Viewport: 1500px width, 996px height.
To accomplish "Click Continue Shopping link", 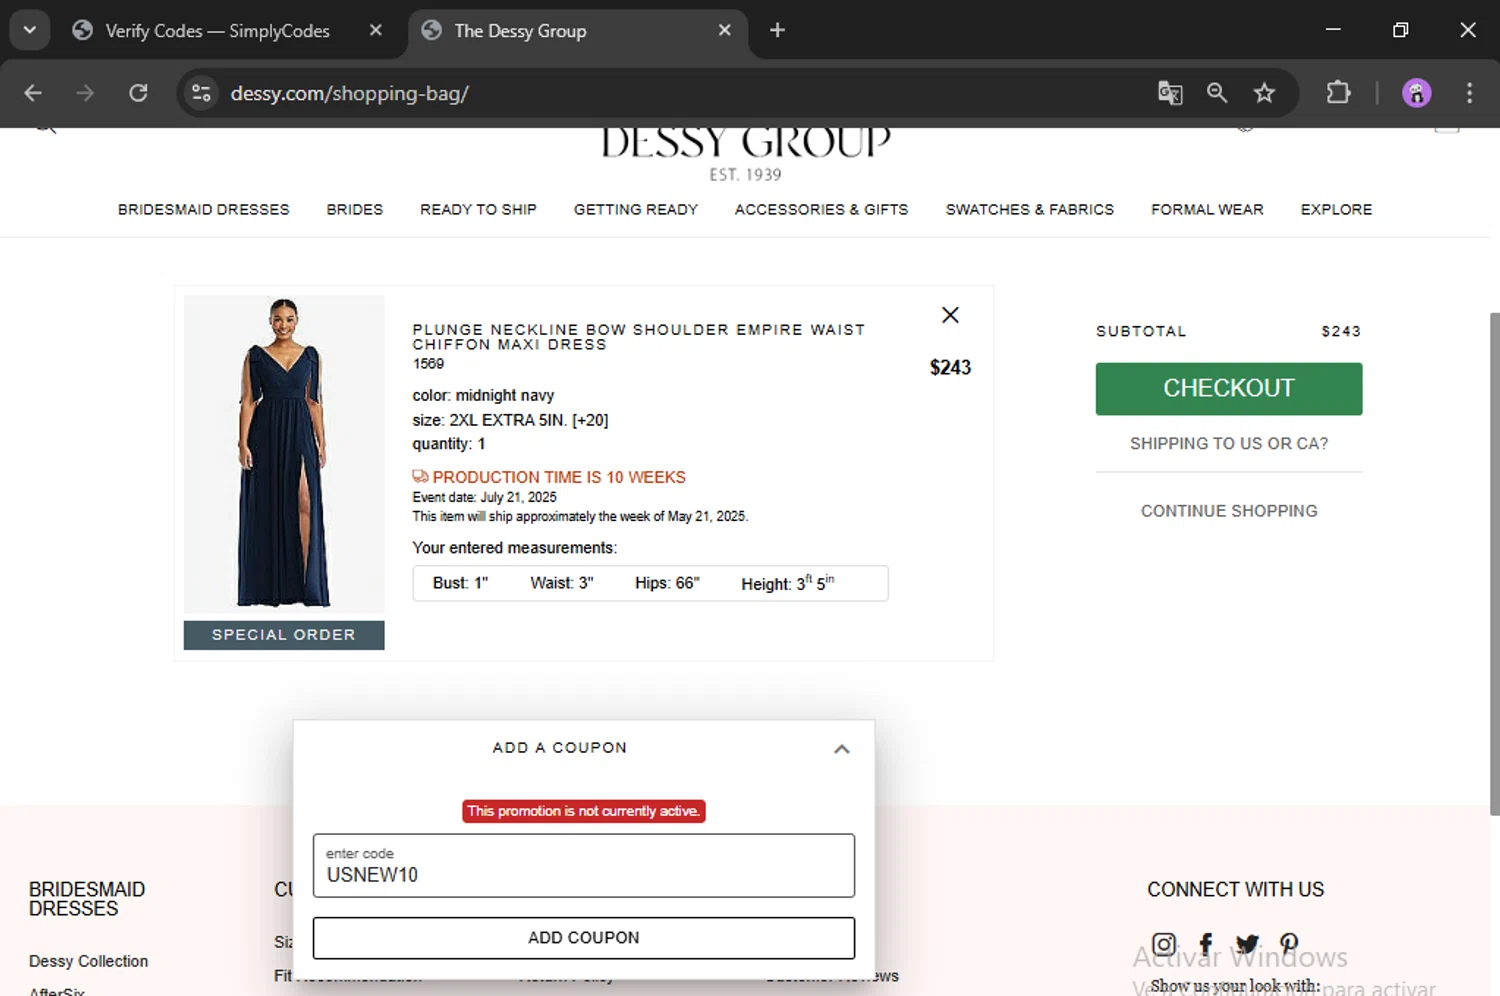I will coord(1228,510).
